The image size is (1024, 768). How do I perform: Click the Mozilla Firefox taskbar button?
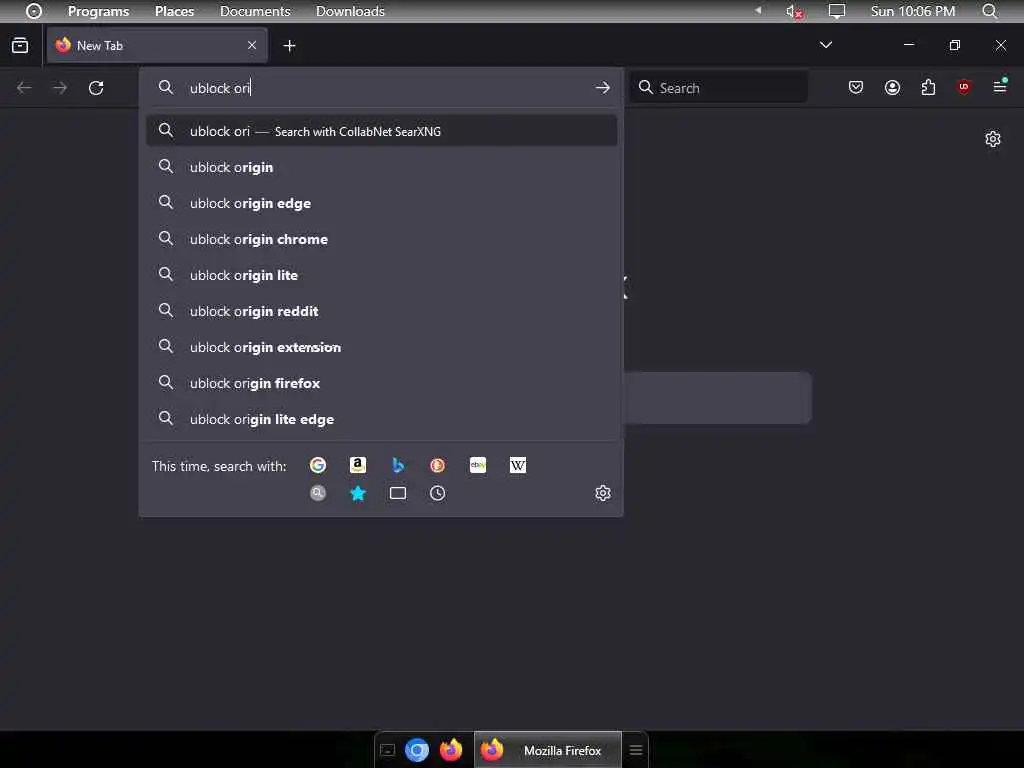[548, 750]
